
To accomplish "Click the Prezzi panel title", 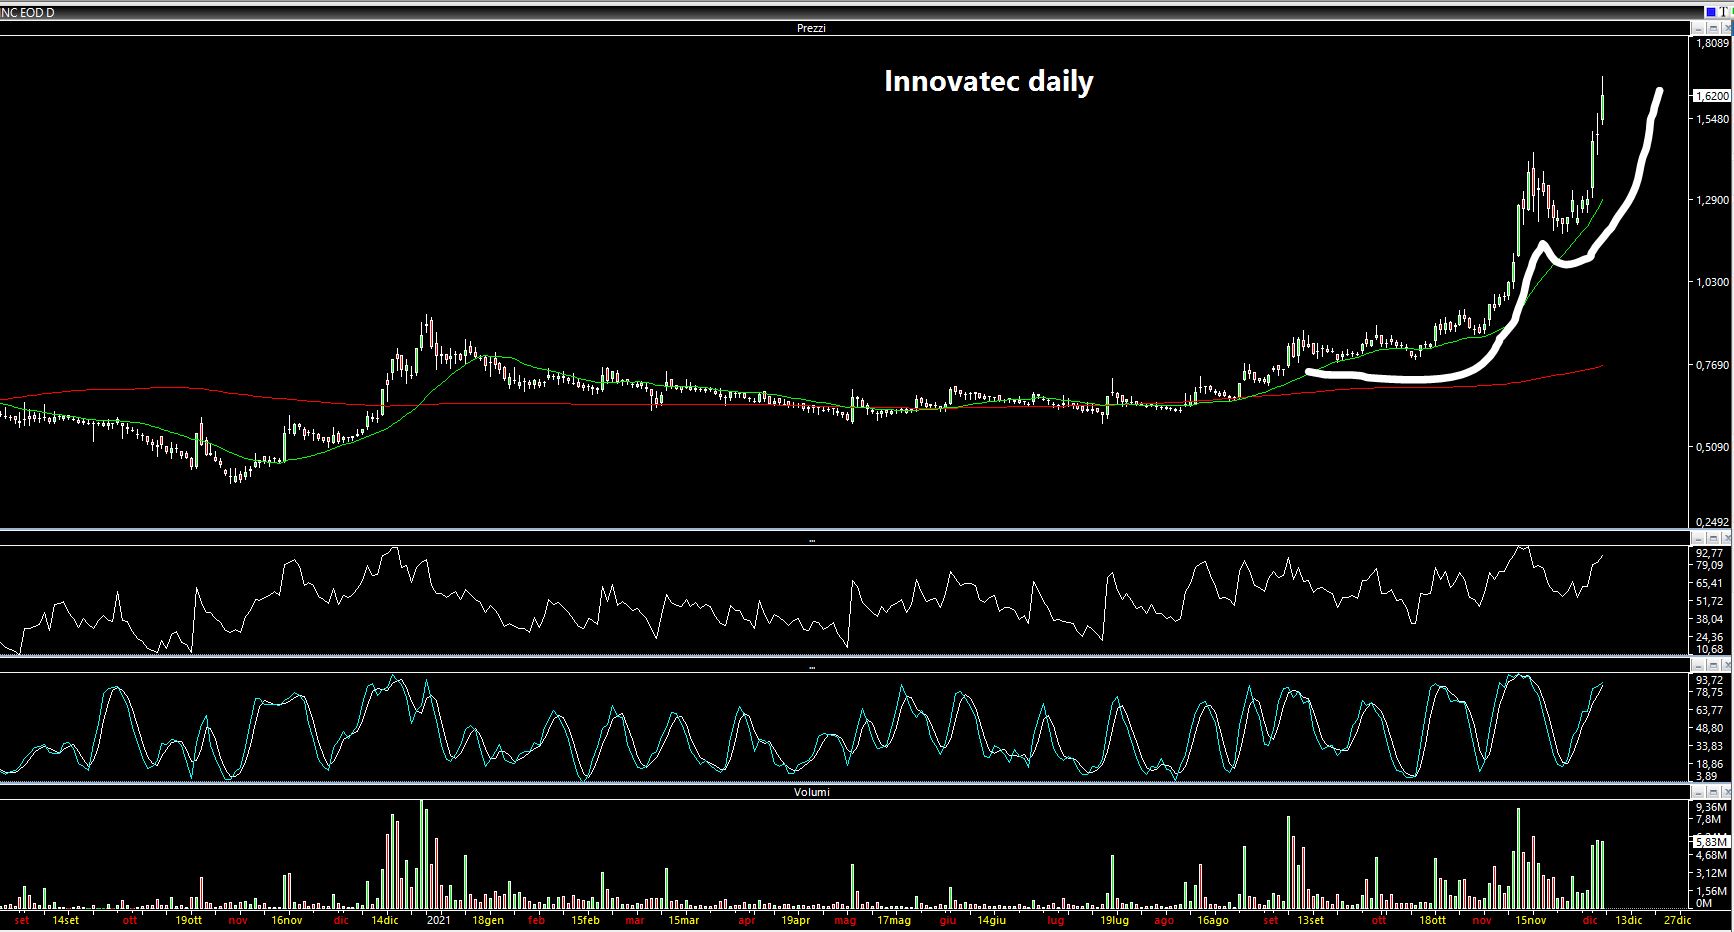I will pyautogui.click(x=811, y=28).
